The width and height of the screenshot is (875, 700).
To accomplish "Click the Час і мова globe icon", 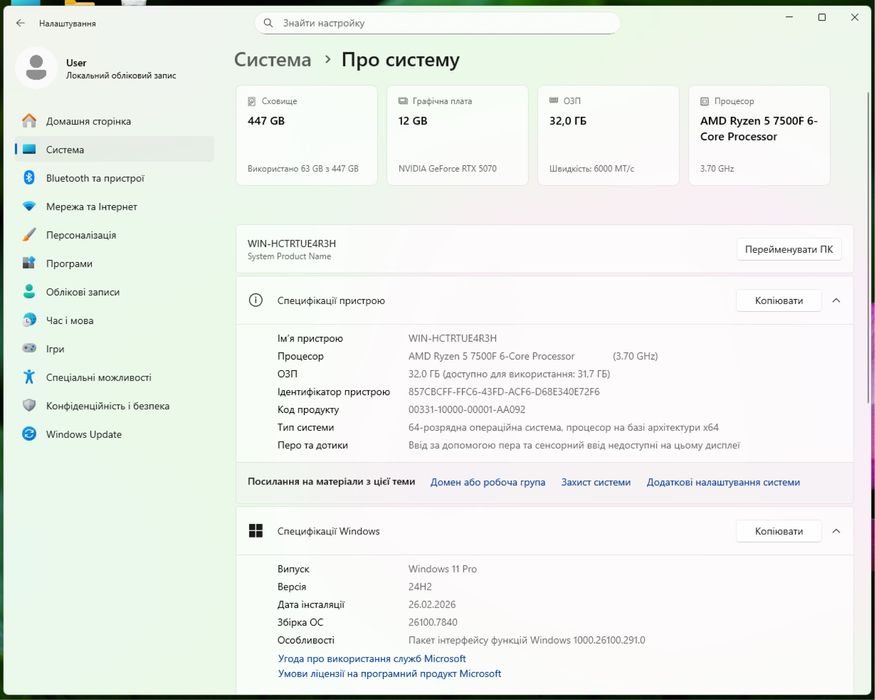I will (x=29, y=320).
